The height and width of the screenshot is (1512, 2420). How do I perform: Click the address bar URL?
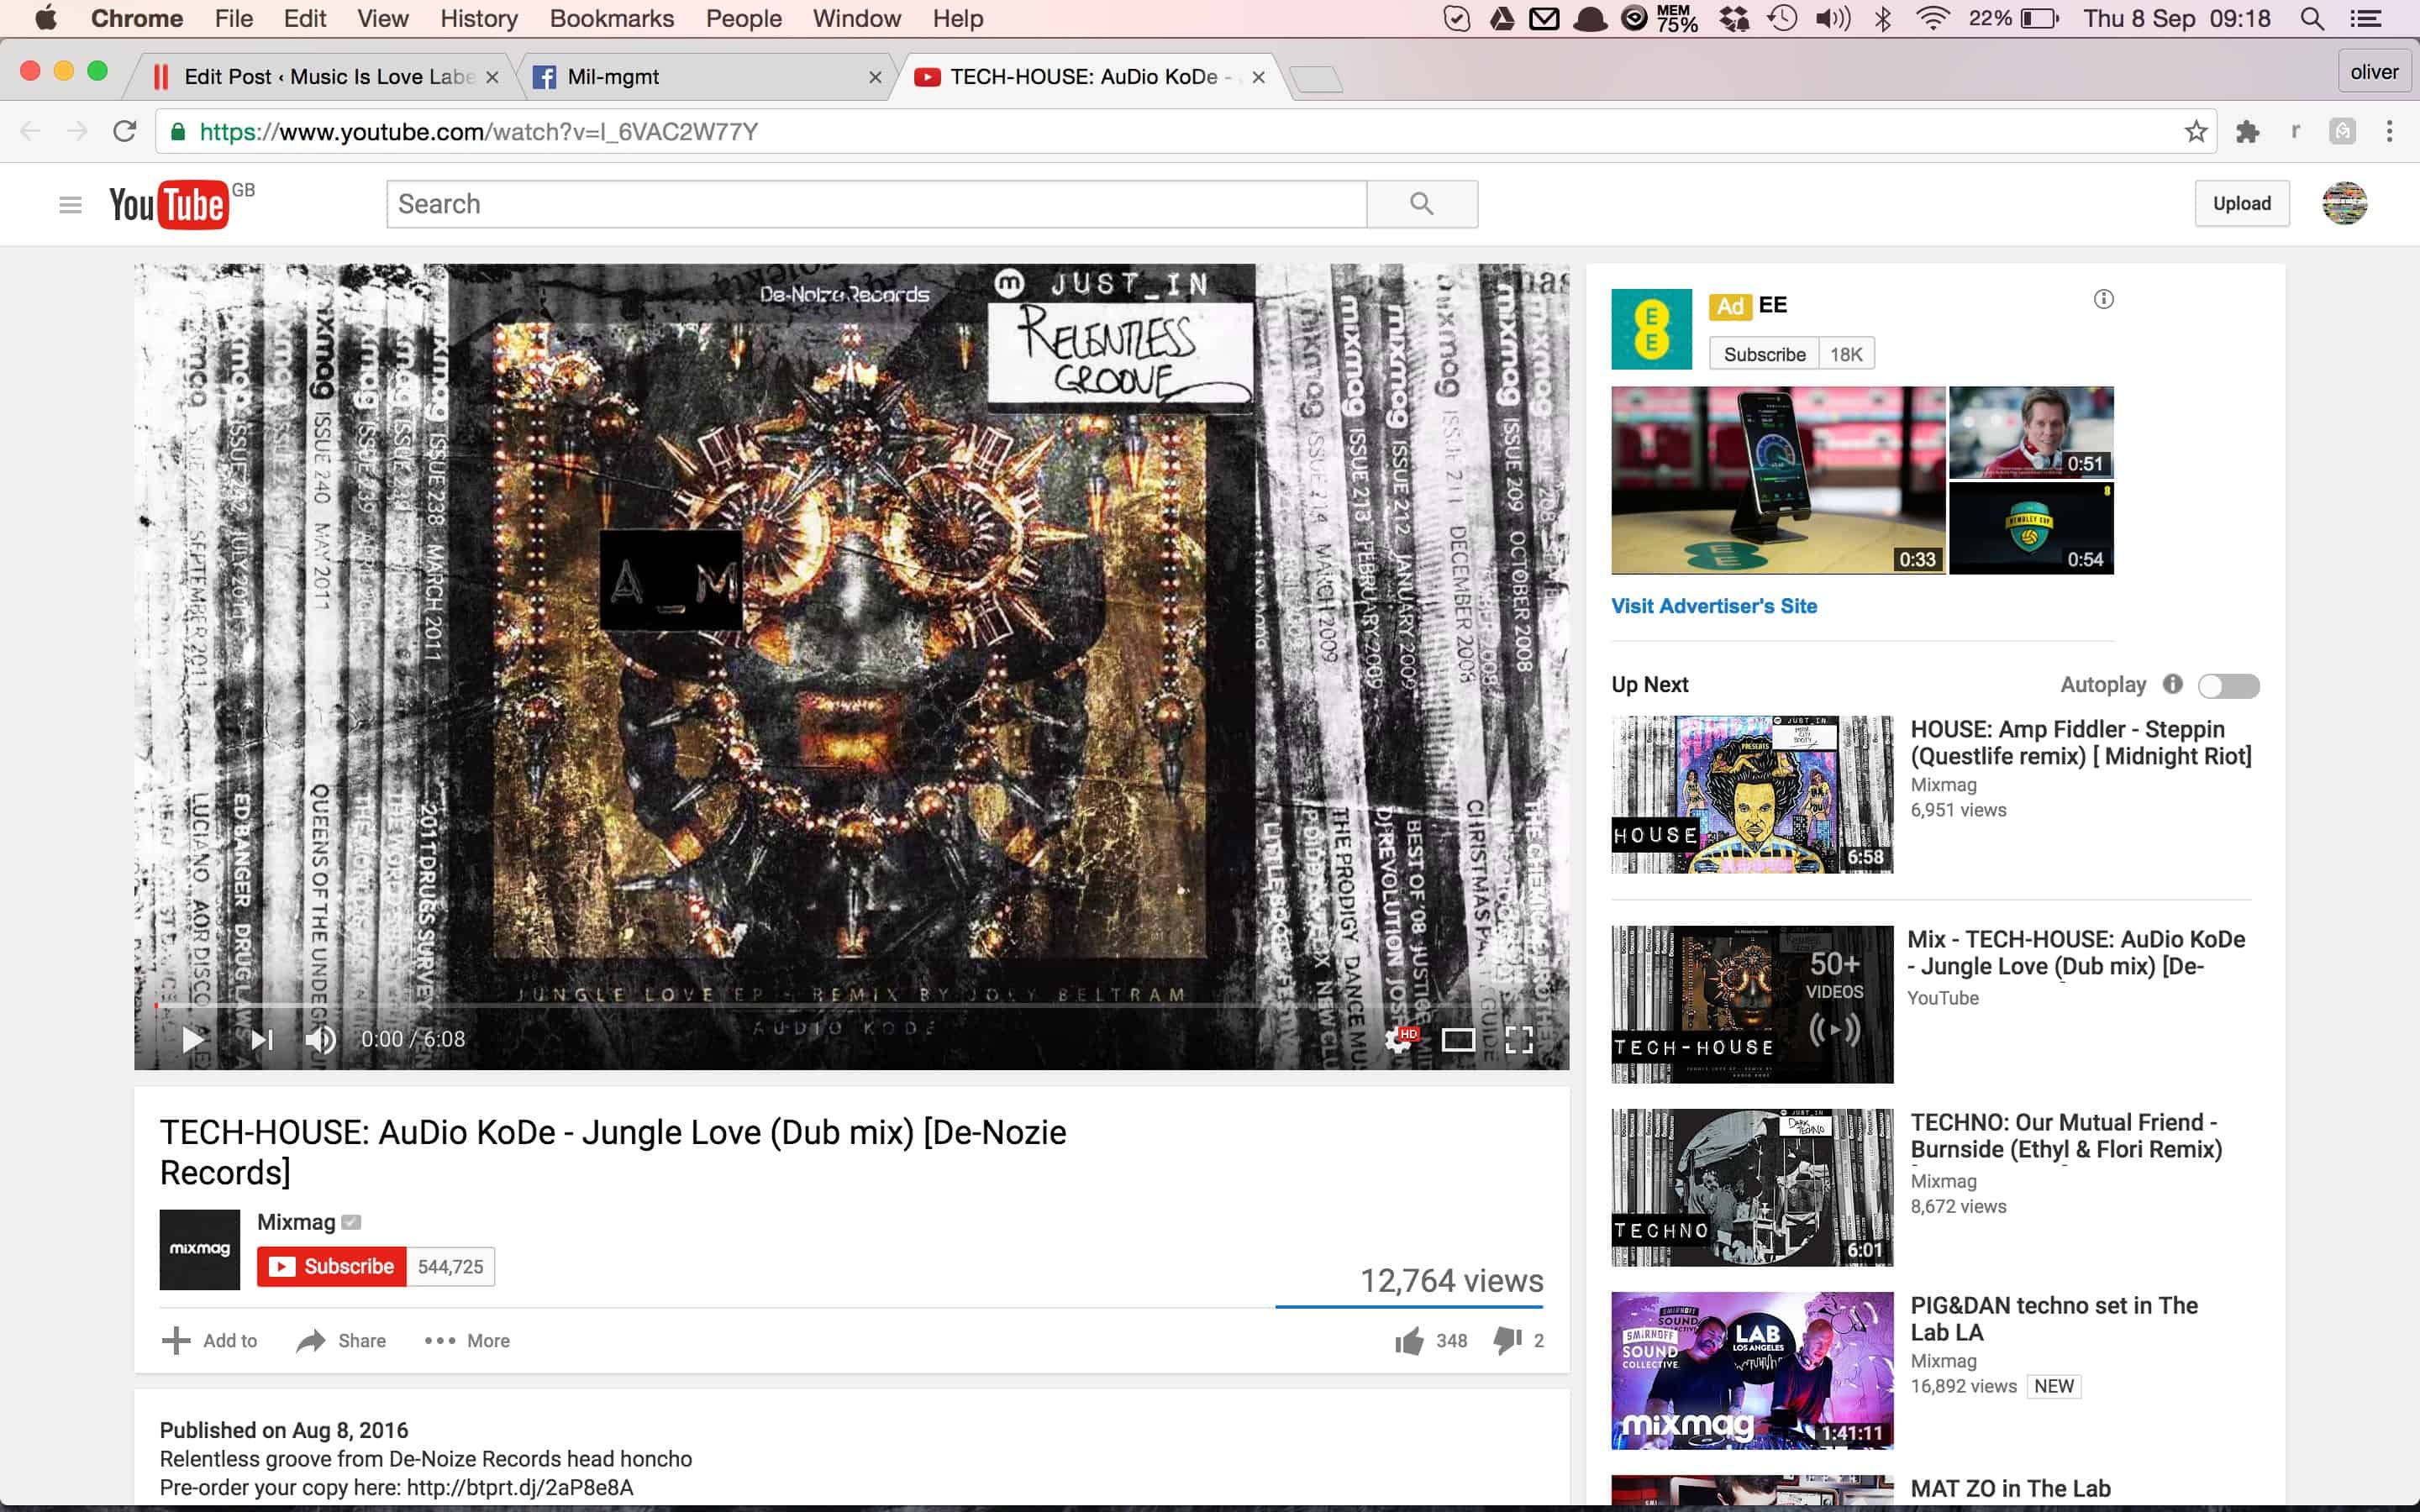click(478, 132)
